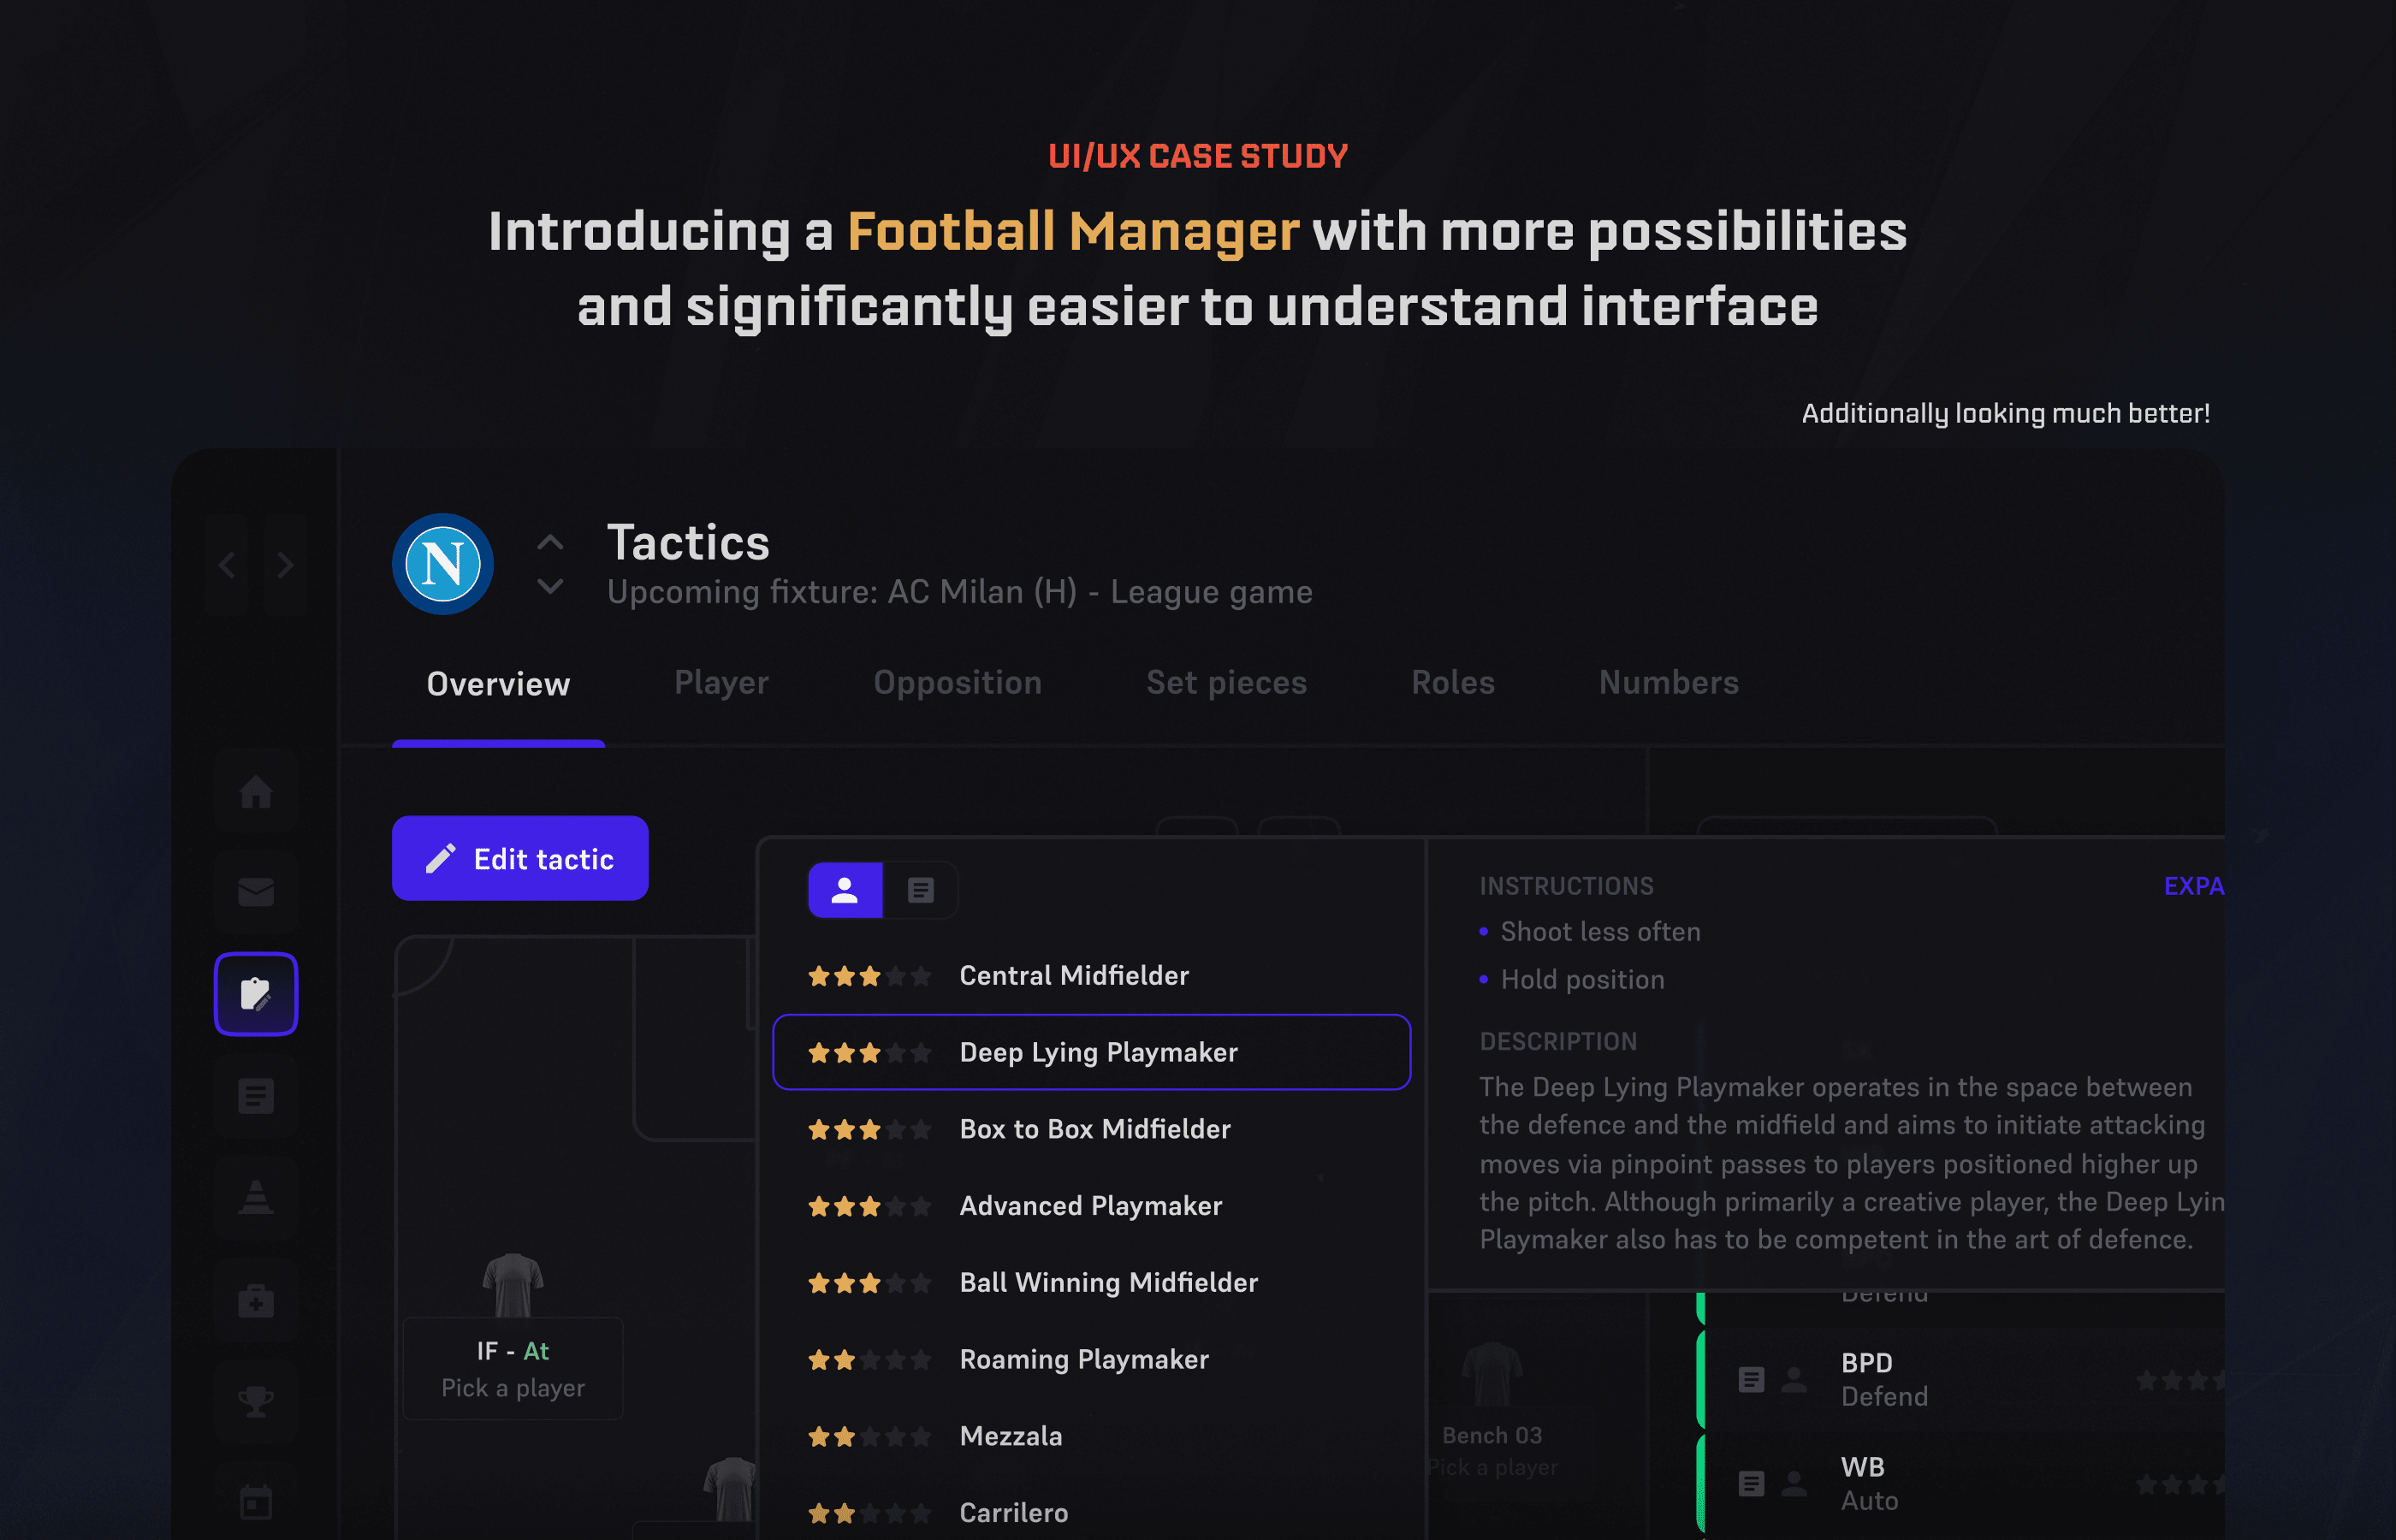2396x1540 pixels.
Task: Open the Set pieces tab
Action: tap(1226, 683)
